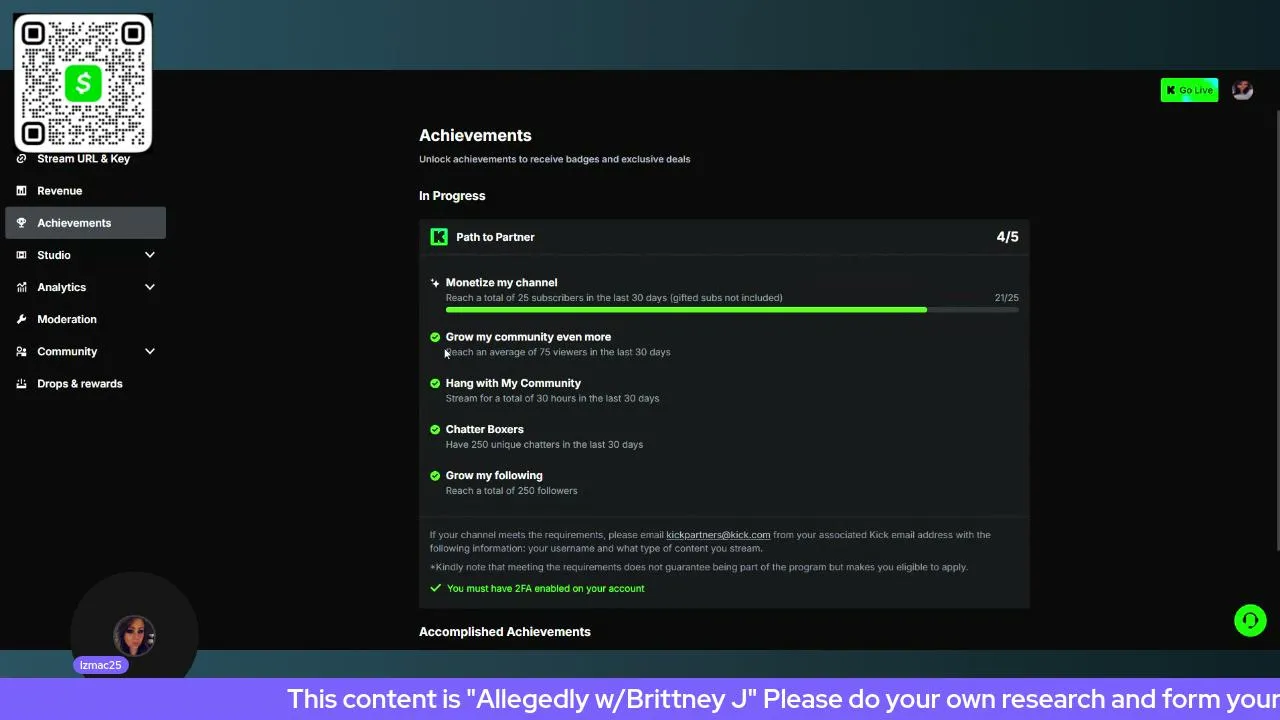Expand the Analytics submenu chevron
The height and width of the screenshot is (720, 1280).
click(x=150, y=287)
